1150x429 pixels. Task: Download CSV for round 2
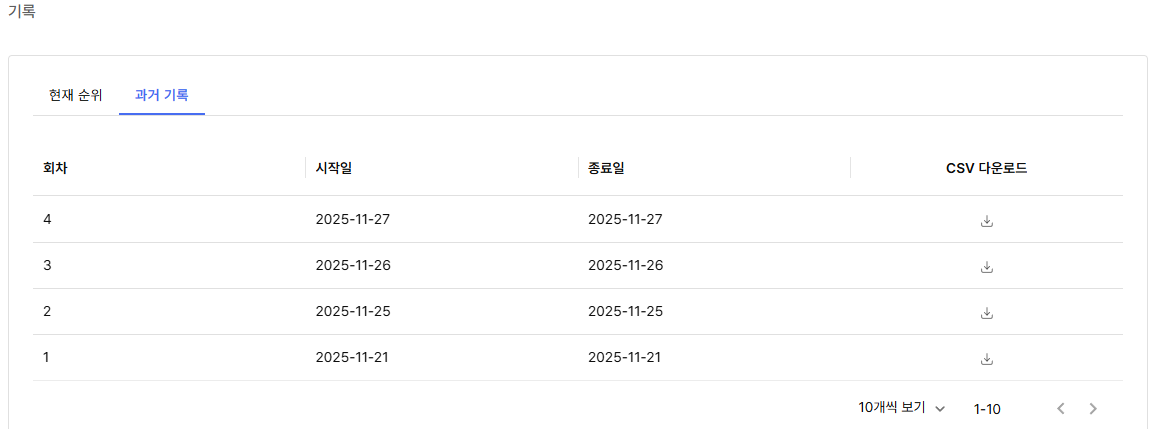pyautogui.click(x=986, y=313)
